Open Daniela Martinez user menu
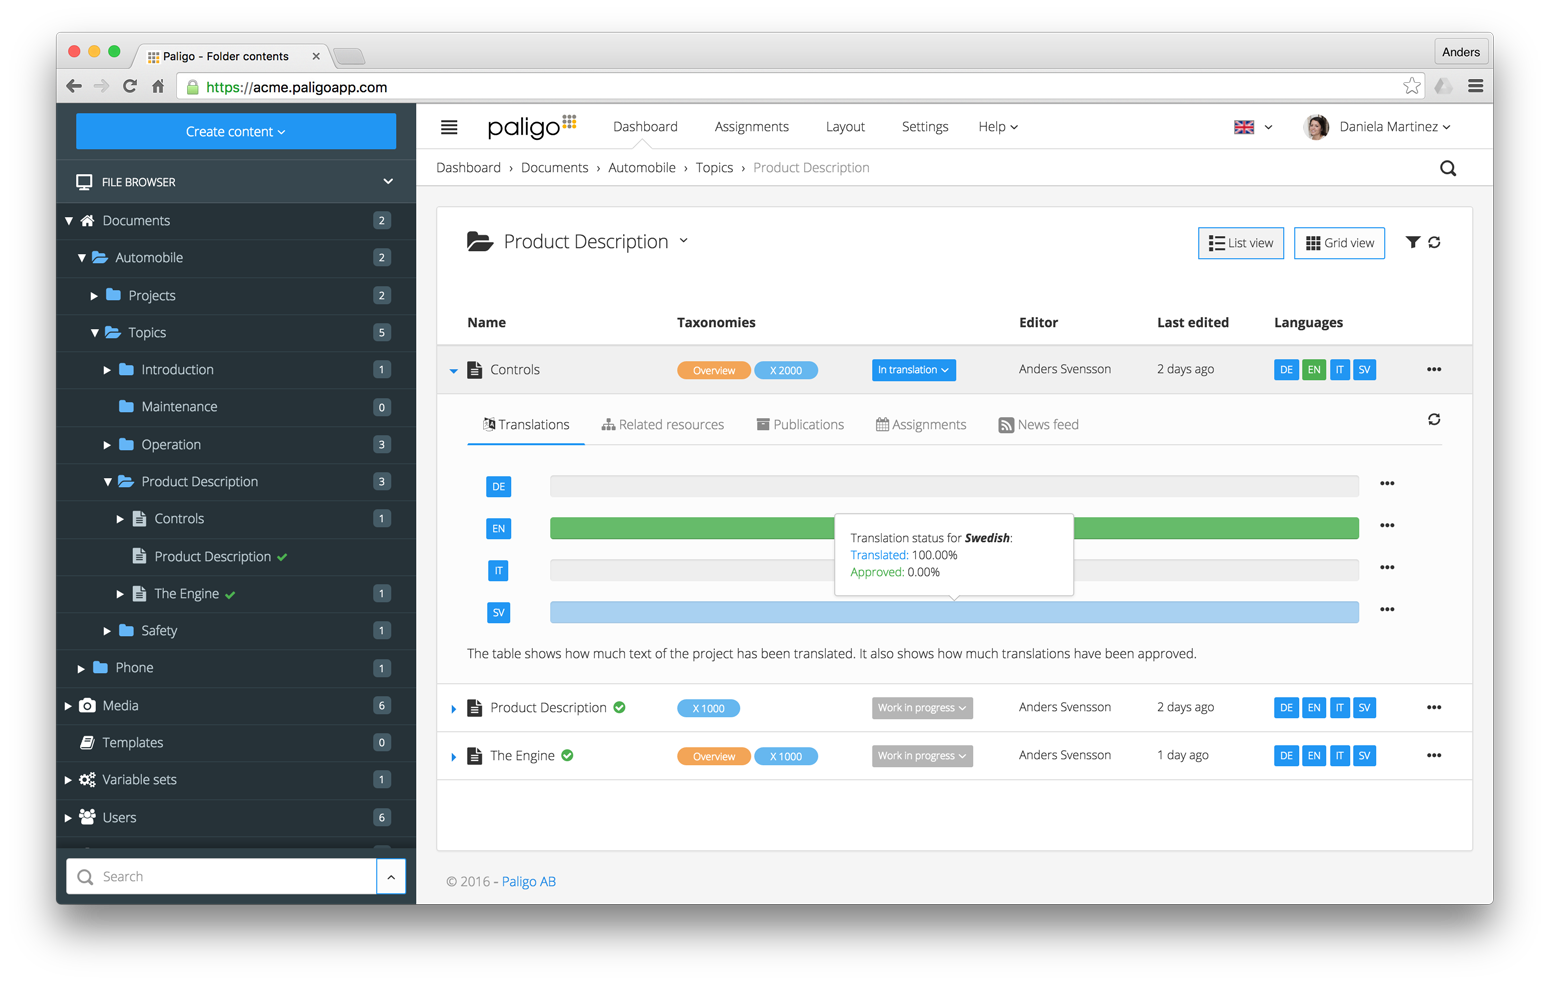Viewport: 1549px width, 984px height. click(x=1378, y=127)
